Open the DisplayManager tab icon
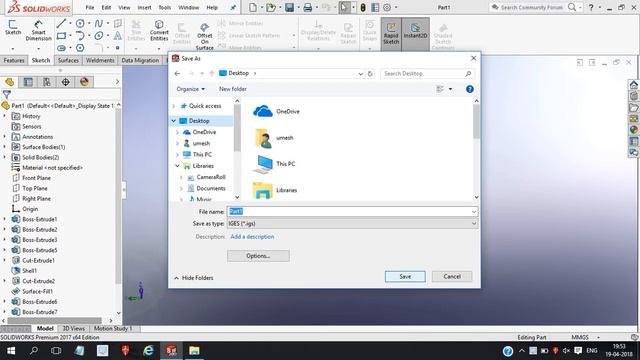This screenshot has height=360, width=640. 84,82
